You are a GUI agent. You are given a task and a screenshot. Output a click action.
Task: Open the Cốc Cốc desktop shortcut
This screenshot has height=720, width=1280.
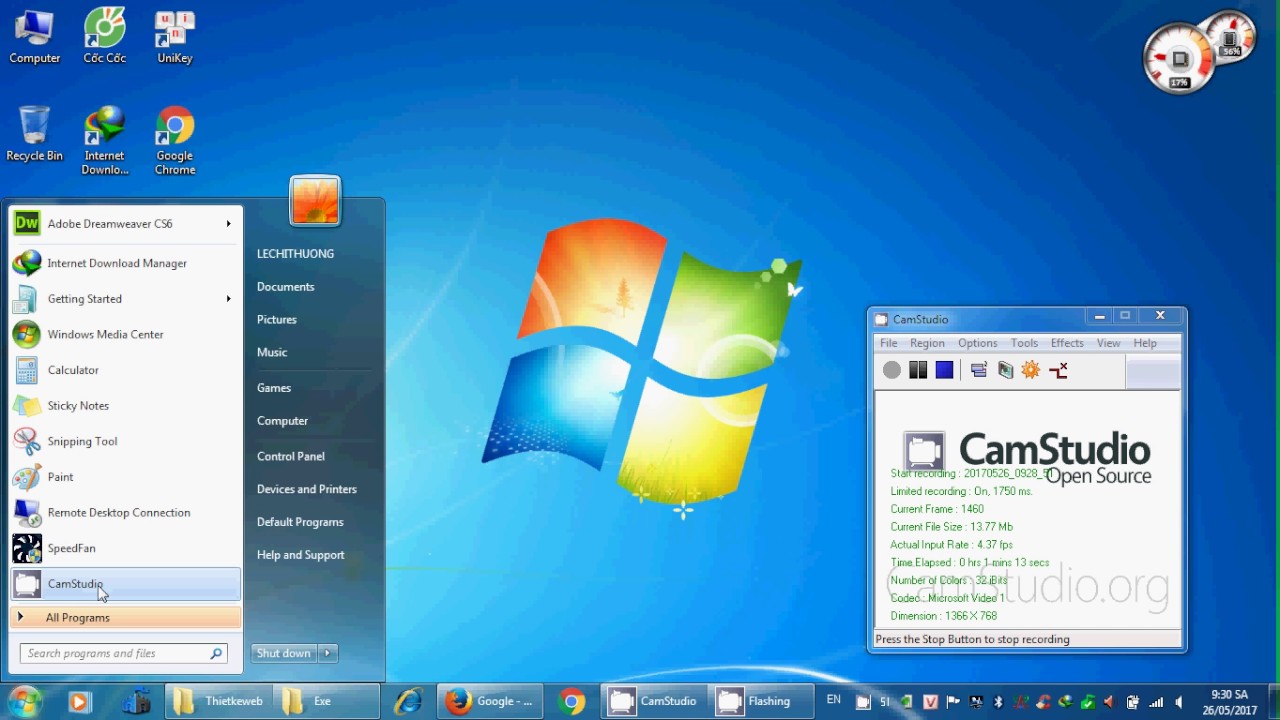coord(105,37)
